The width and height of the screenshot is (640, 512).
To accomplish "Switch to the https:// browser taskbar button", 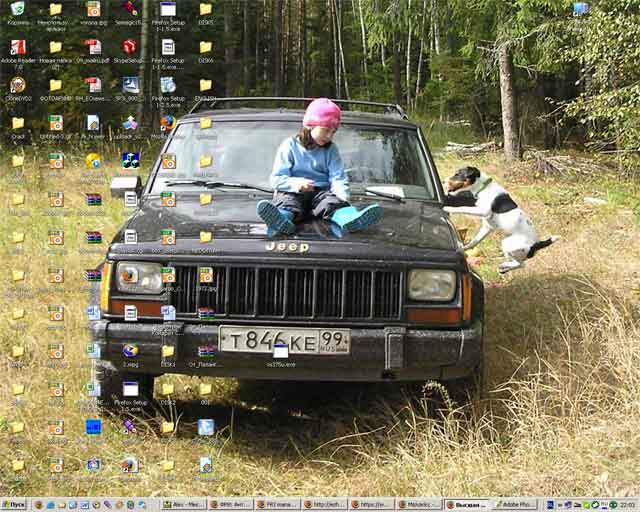I will (x=372, y=505).
